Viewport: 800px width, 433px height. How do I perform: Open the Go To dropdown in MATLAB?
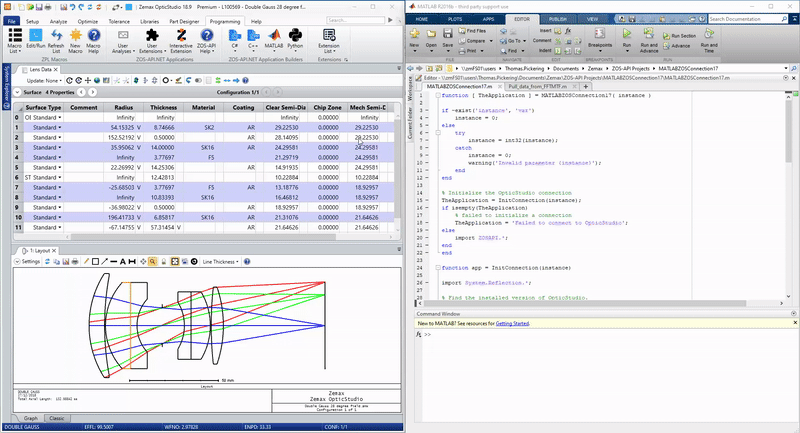click(512, 41)
